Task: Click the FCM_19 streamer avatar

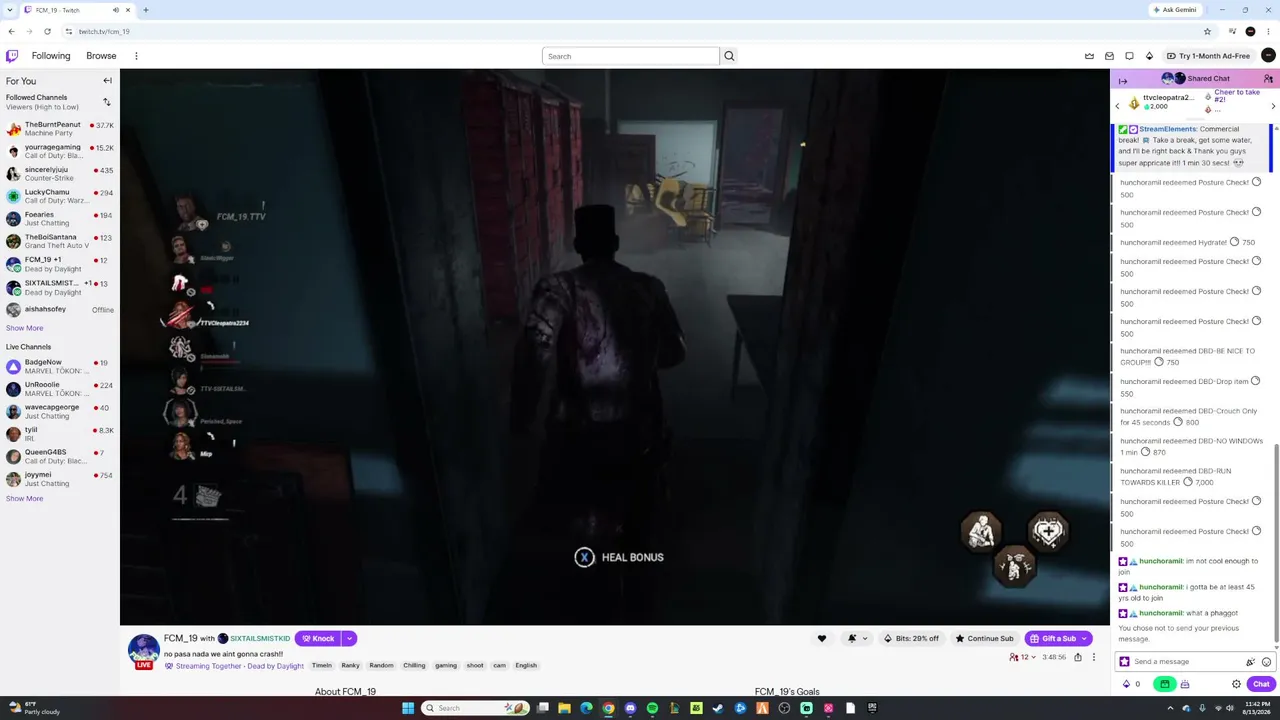Action: (x=144, y=649)
